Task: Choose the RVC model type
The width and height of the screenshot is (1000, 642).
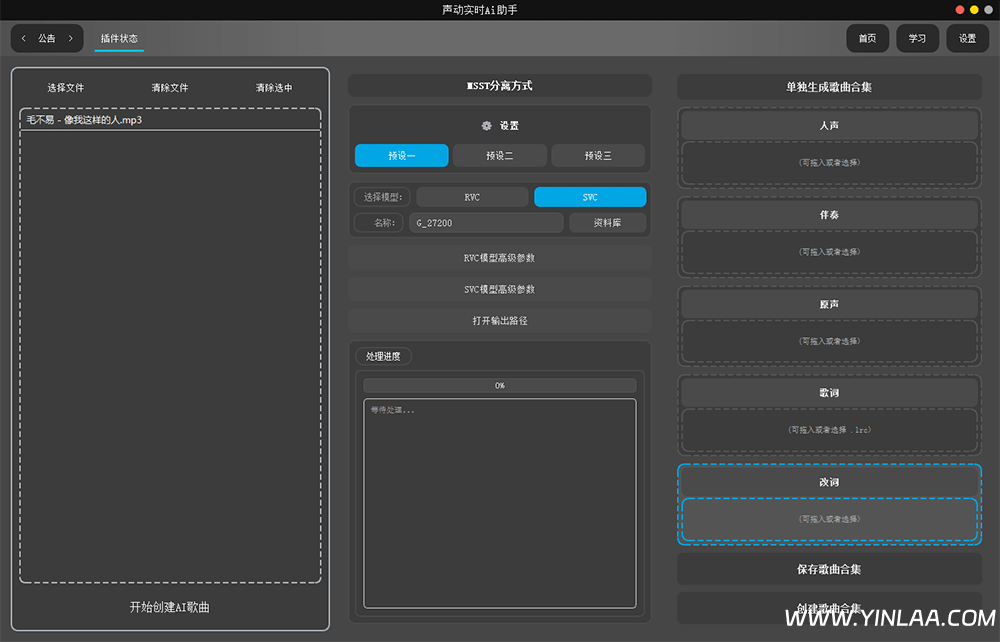Action: tap(472, 197)
